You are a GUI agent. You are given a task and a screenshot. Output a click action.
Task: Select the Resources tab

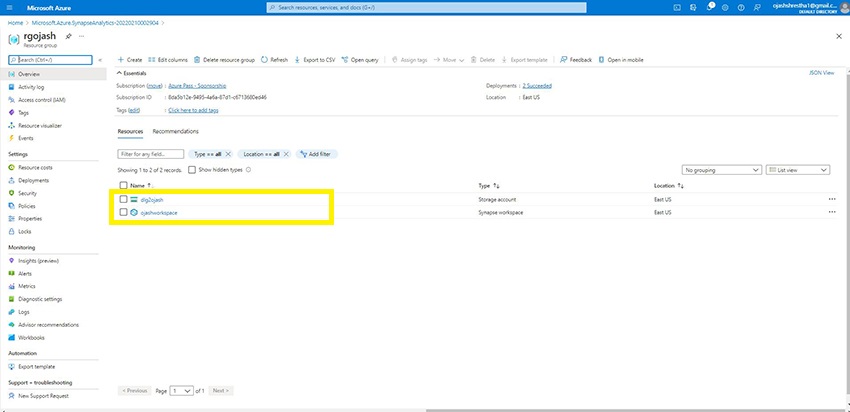point(130,132)
